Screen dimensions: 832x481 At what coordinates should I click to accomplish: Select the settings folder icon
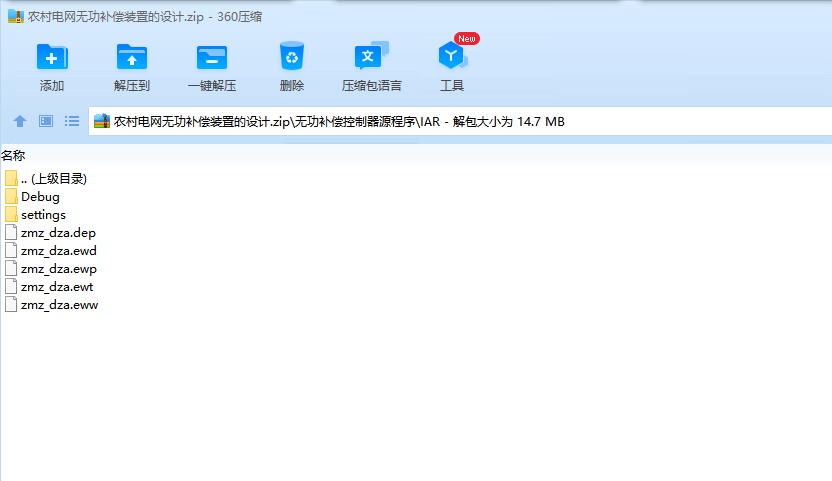(x=11, y=214)
